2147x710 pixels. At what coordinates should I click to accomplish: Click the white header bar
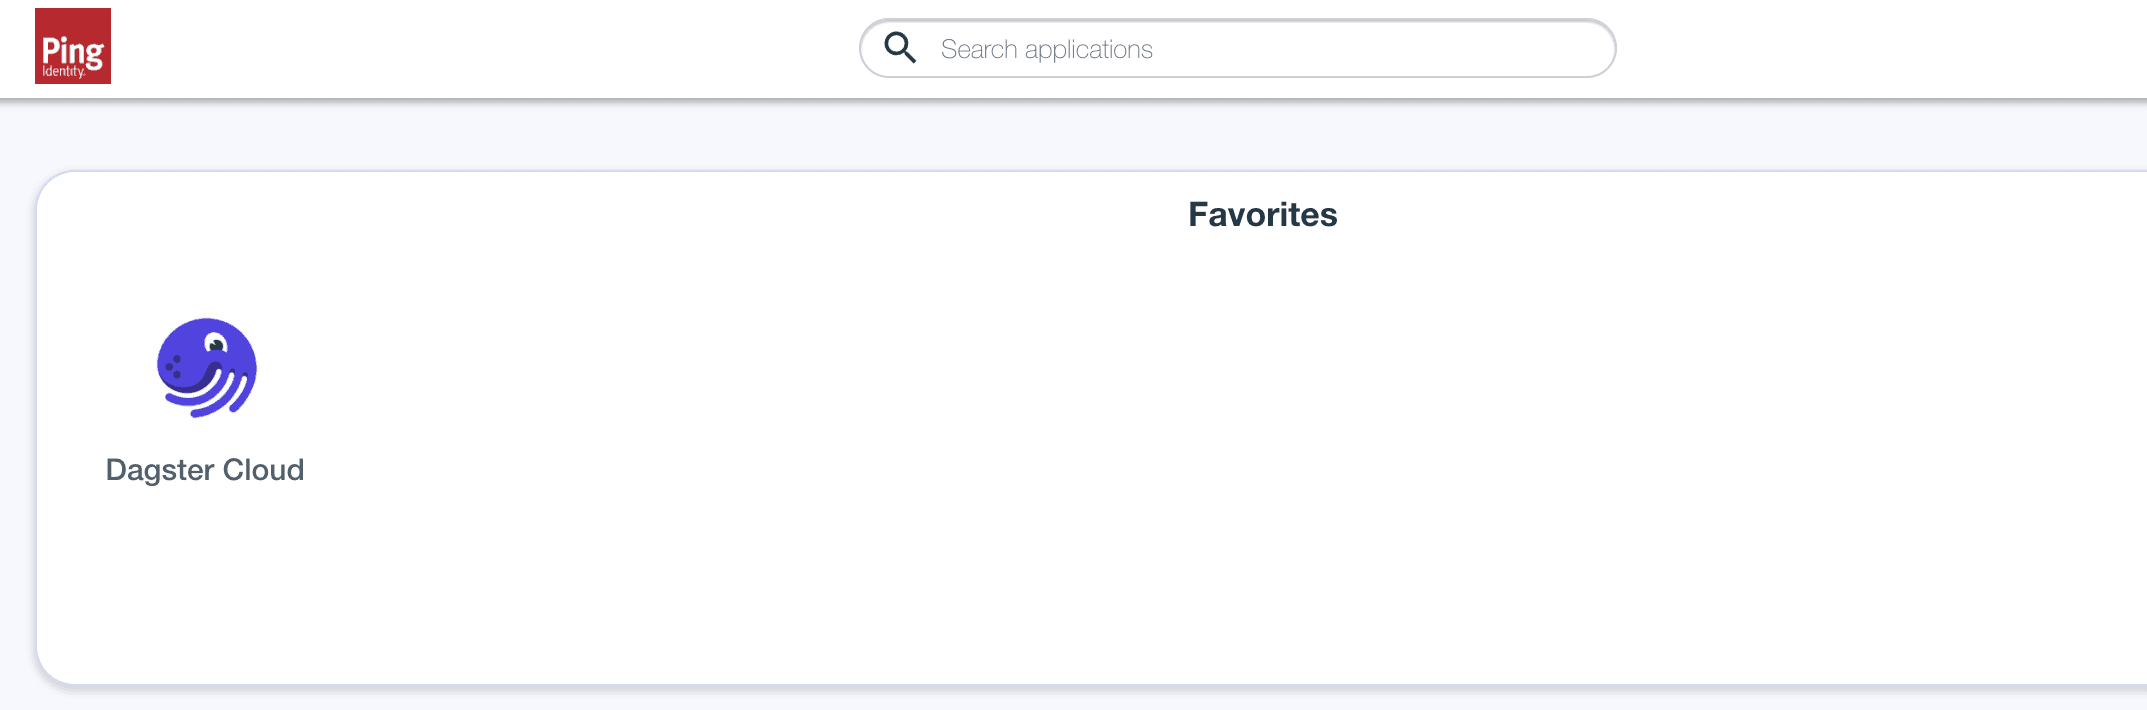pyautogui.click(x=500, y=48)
